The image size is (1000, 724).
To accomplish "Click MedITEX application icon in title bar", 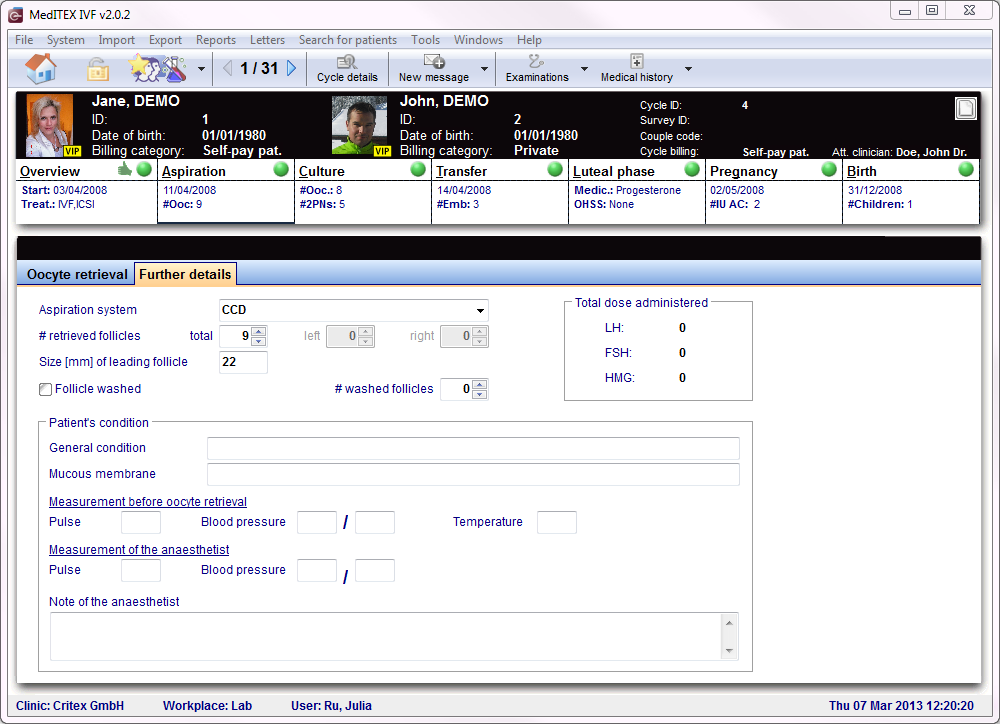I will click(15, 15).
